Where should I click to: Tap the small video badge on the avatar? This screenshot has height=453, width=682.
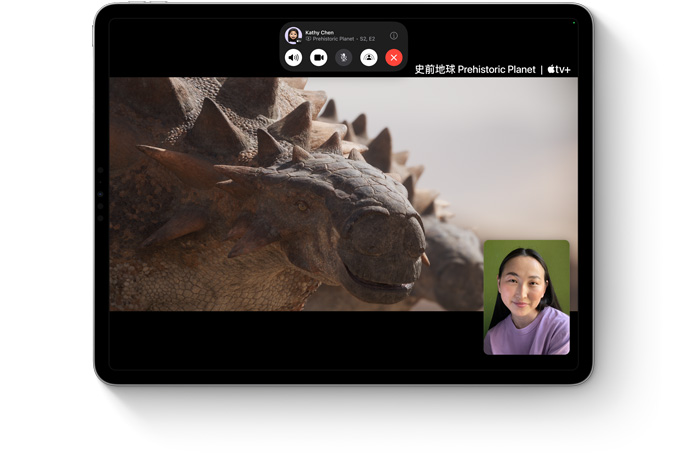pos(299,41)
